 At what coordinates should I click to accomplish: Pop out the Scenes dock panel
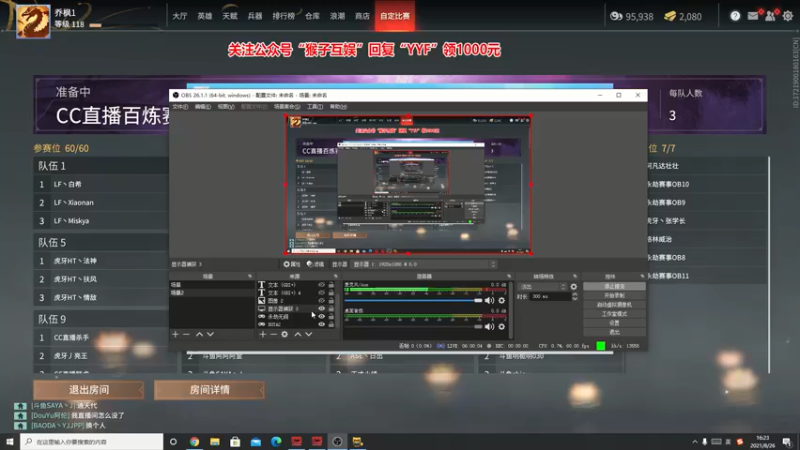coord(250,276)
